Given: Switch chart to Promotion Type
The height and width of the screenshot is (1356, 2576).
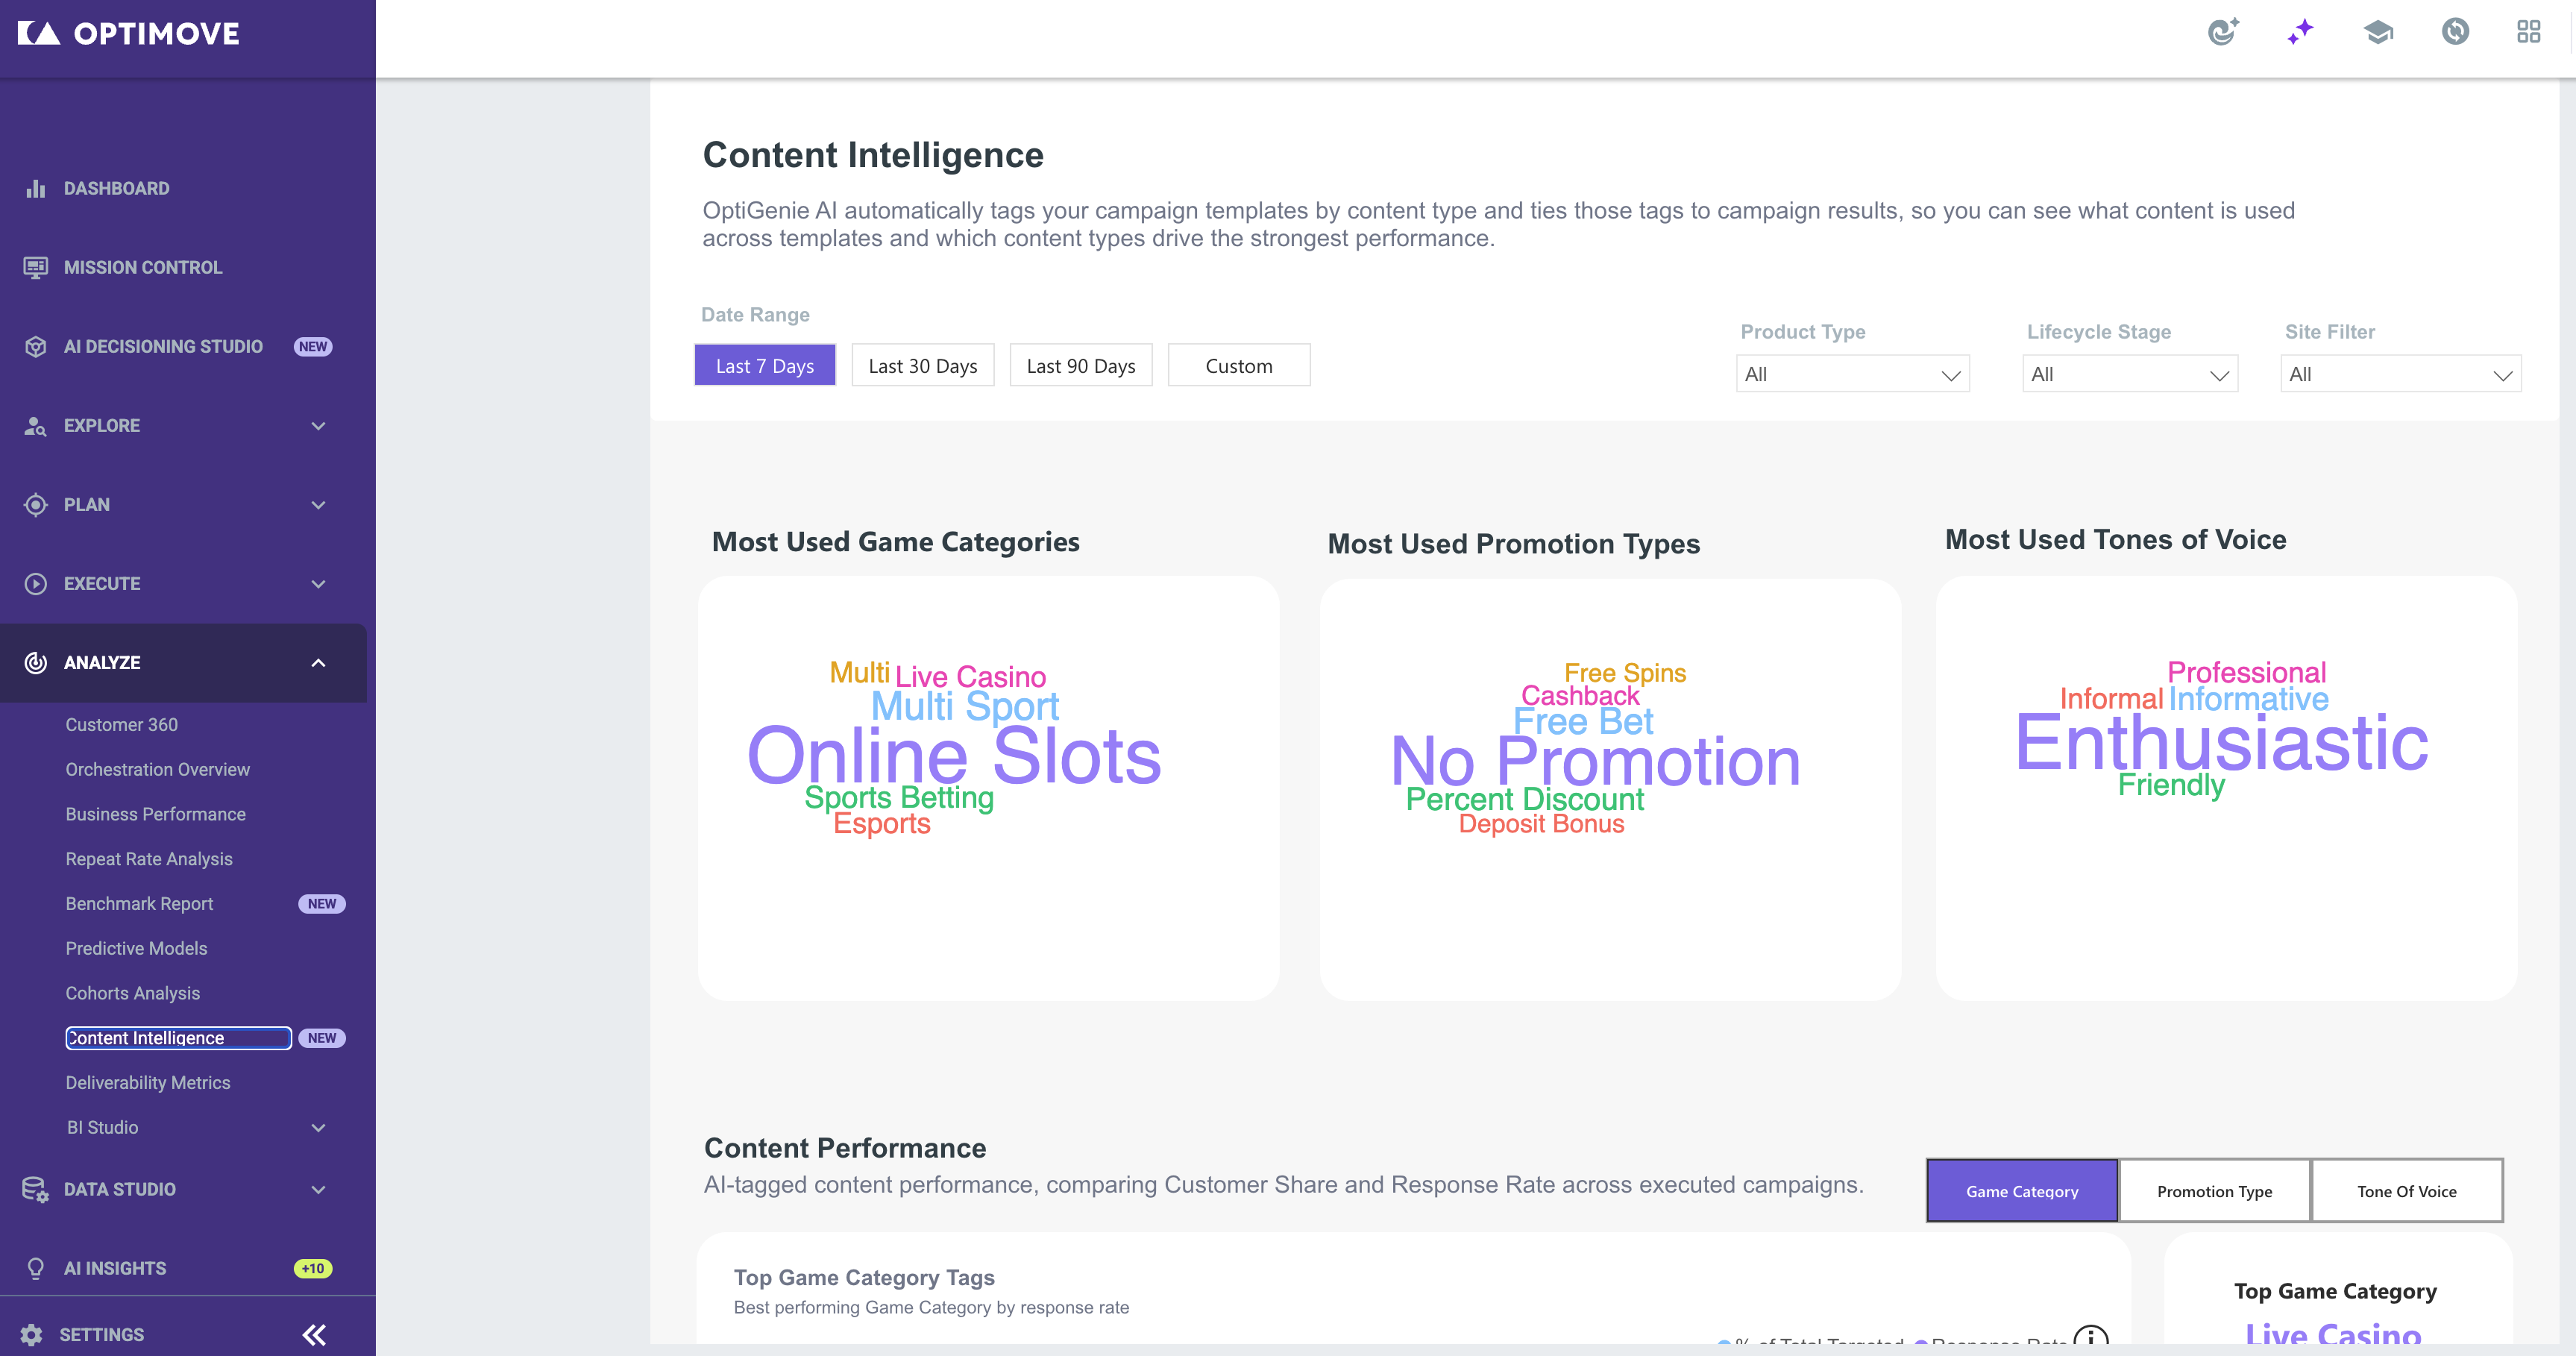Looking at the screenshot, I should [2213, 1191].
